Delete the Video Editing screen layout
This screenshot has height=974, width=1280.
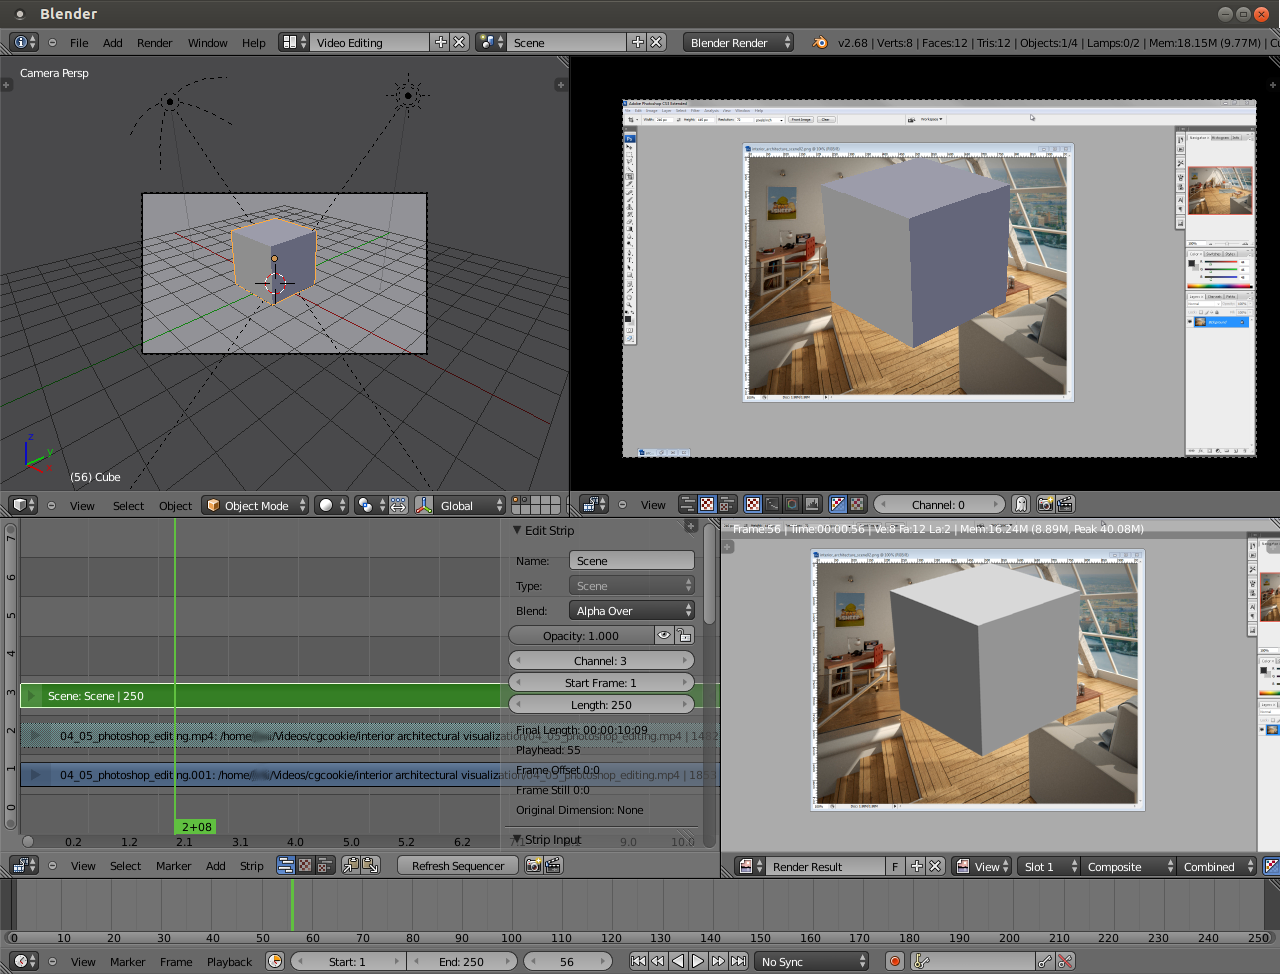pos(459,42)
